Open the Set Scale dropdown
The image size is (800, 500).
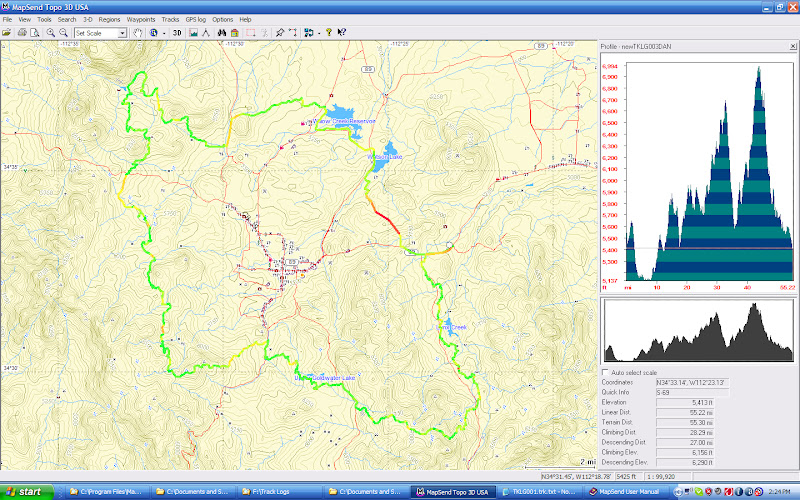coord(122,33)
